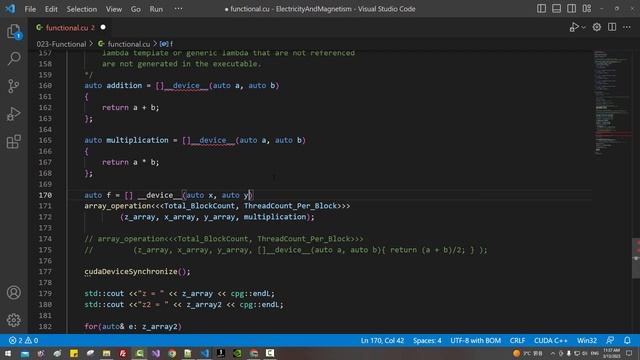Open Sticky Notes in taskbar

pyautogui.click(x=74, y=353)
